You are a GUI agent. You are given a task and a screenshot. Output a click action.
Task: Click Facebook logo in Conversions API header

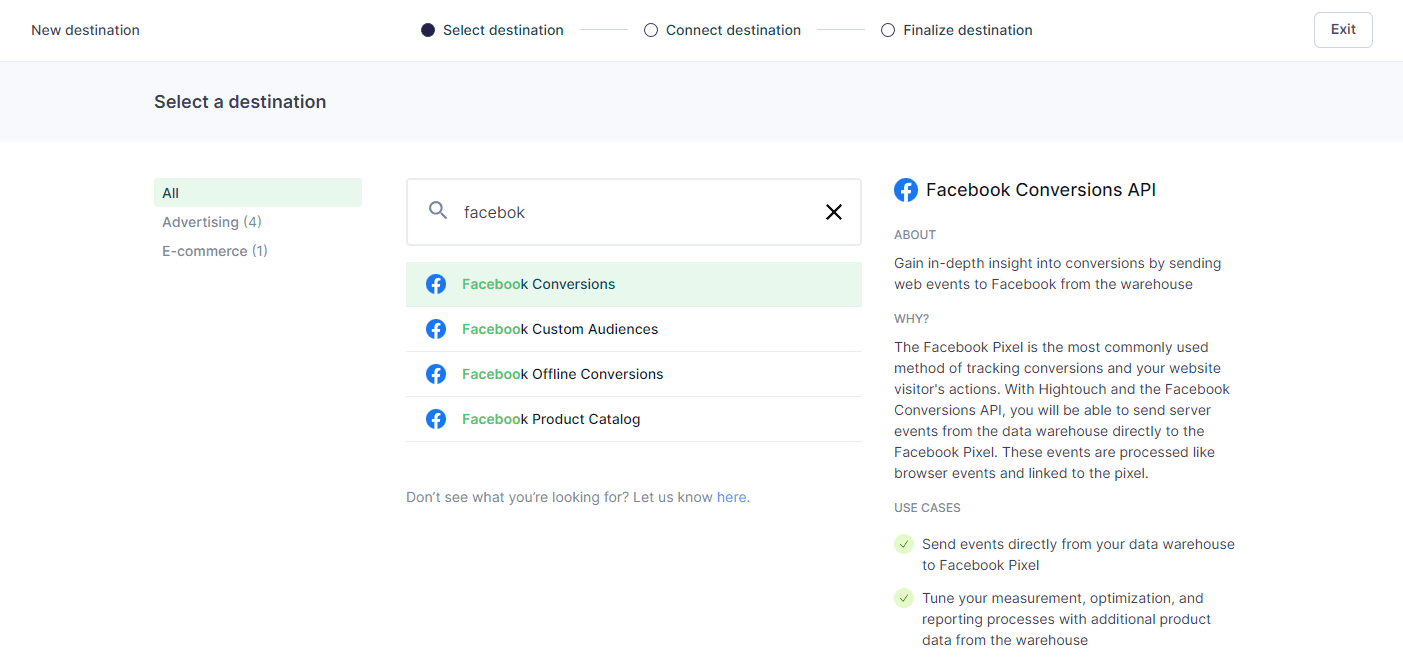pyautogui.click(x=906, y=190)
